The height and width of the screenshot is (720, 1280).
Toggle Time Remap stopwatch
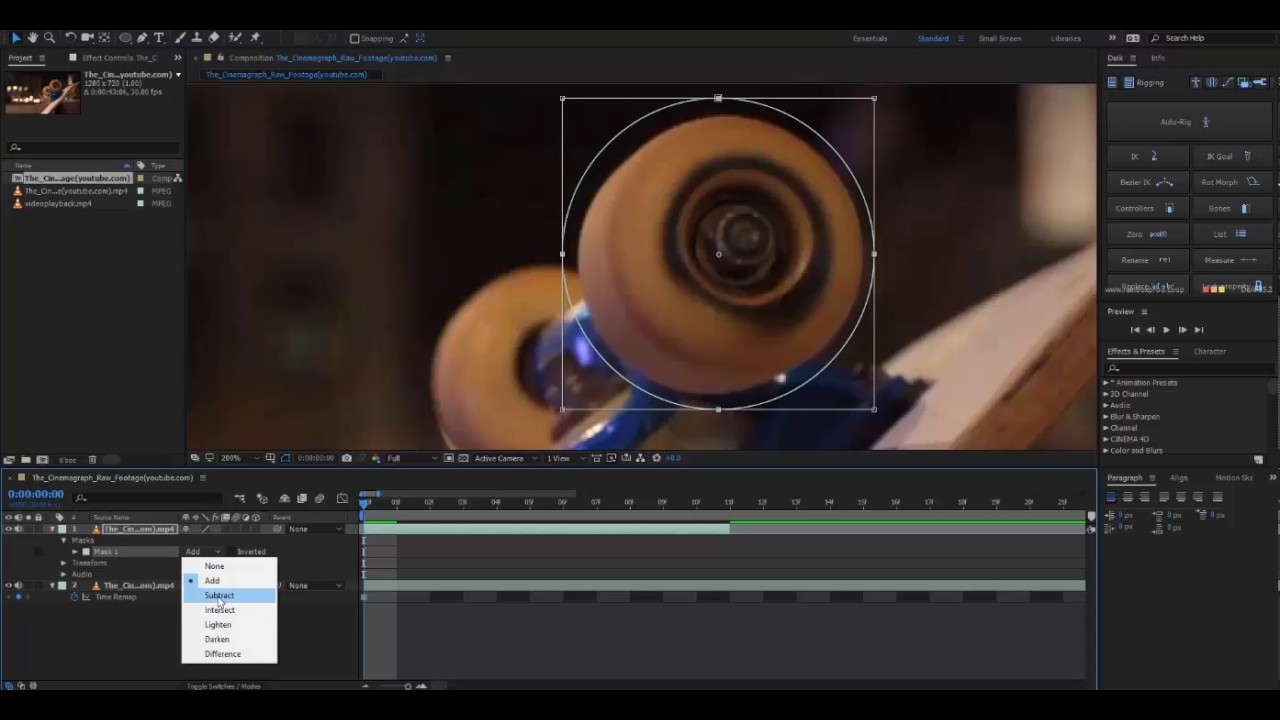[x=74, y=597]
